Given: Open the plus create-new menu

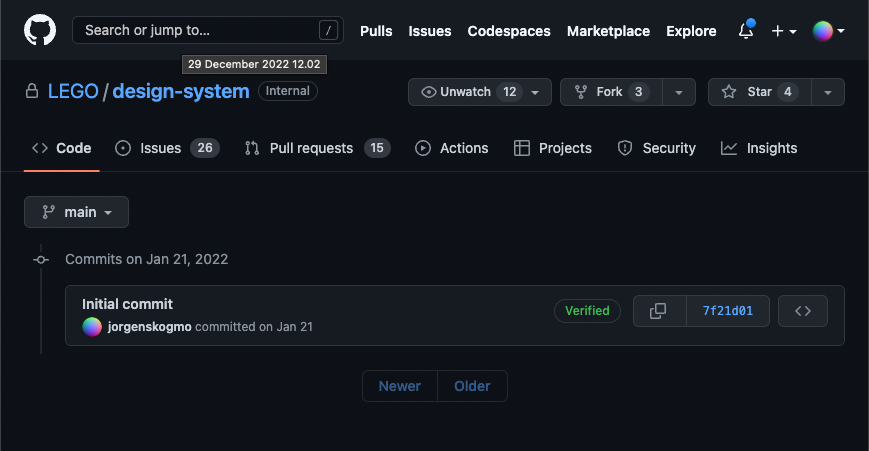Looking at the screenshot, I should point(784,31).
